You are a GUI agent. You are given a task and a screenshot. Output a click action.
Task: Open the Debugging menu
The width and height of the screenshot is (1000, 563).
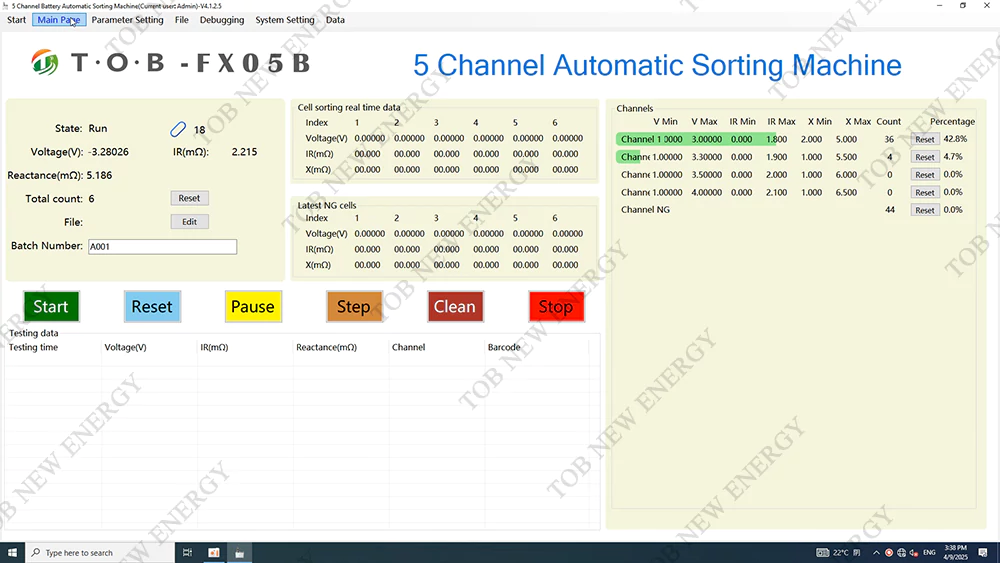tap(221, 20)
